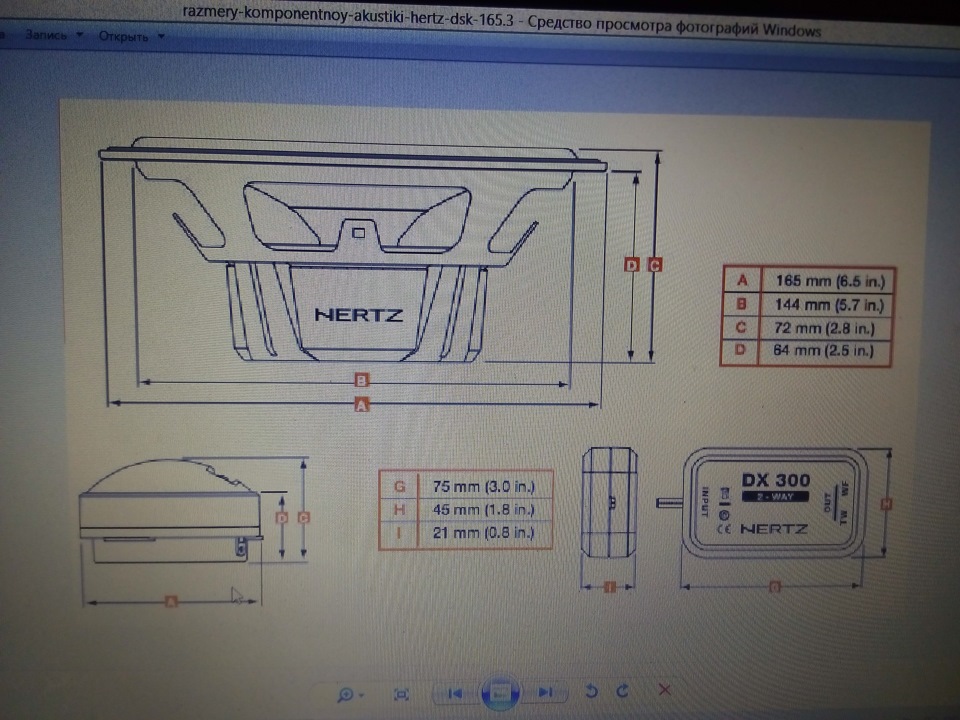Viewport: 960px width, 720px height.
Task: Go to the next picture
Action: (x=545, y=692)
